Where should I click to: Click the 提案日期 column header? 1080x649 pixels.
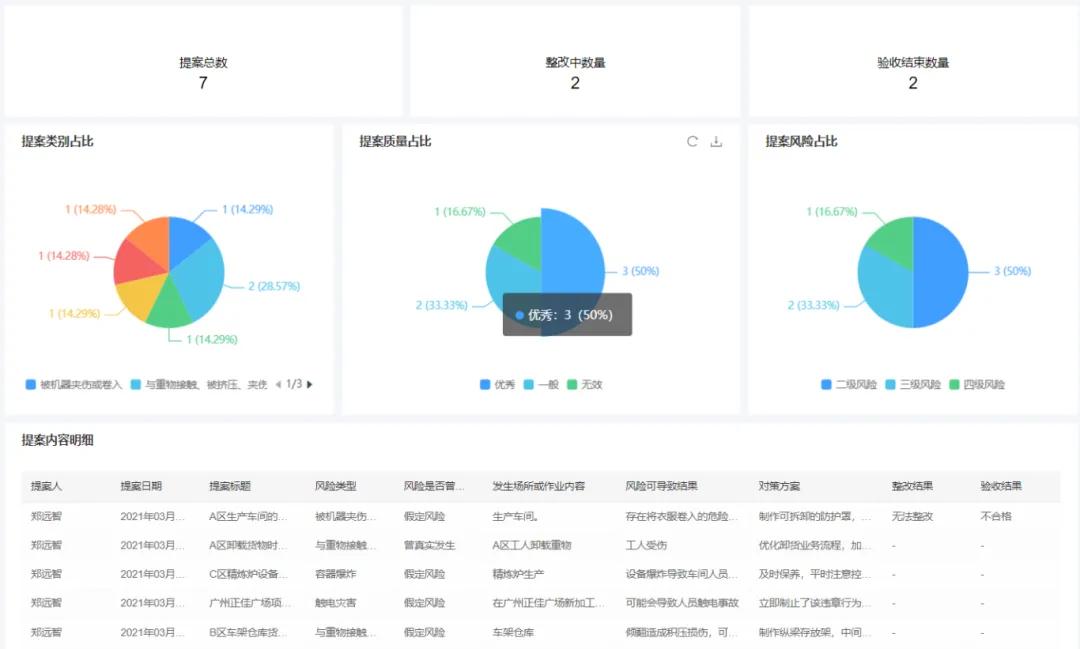click(x=141, y=486)
